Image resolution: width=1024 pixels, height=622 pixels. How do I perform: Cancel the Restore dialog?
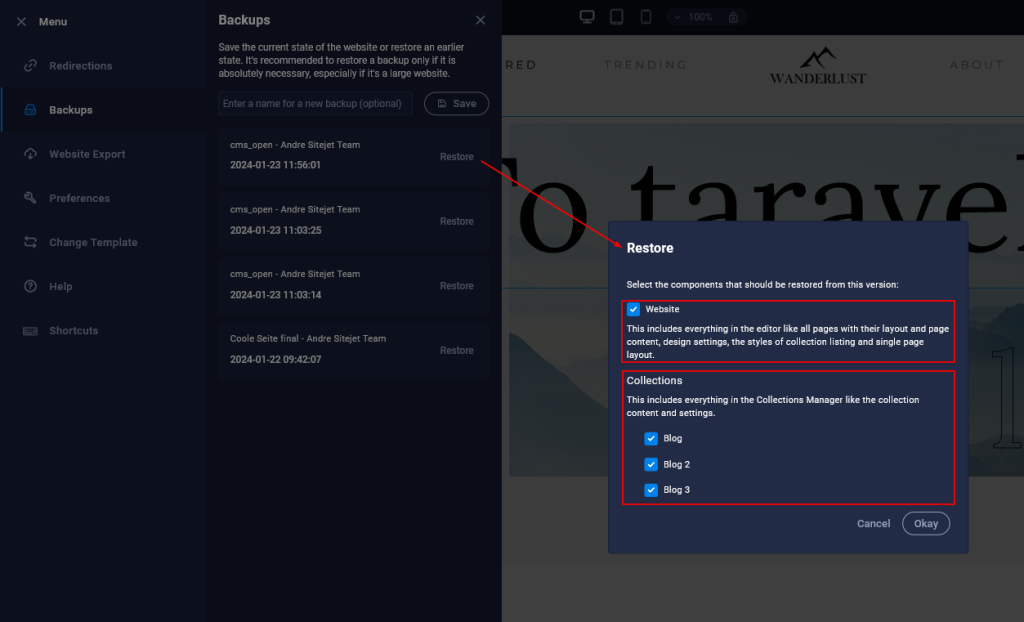873,523
